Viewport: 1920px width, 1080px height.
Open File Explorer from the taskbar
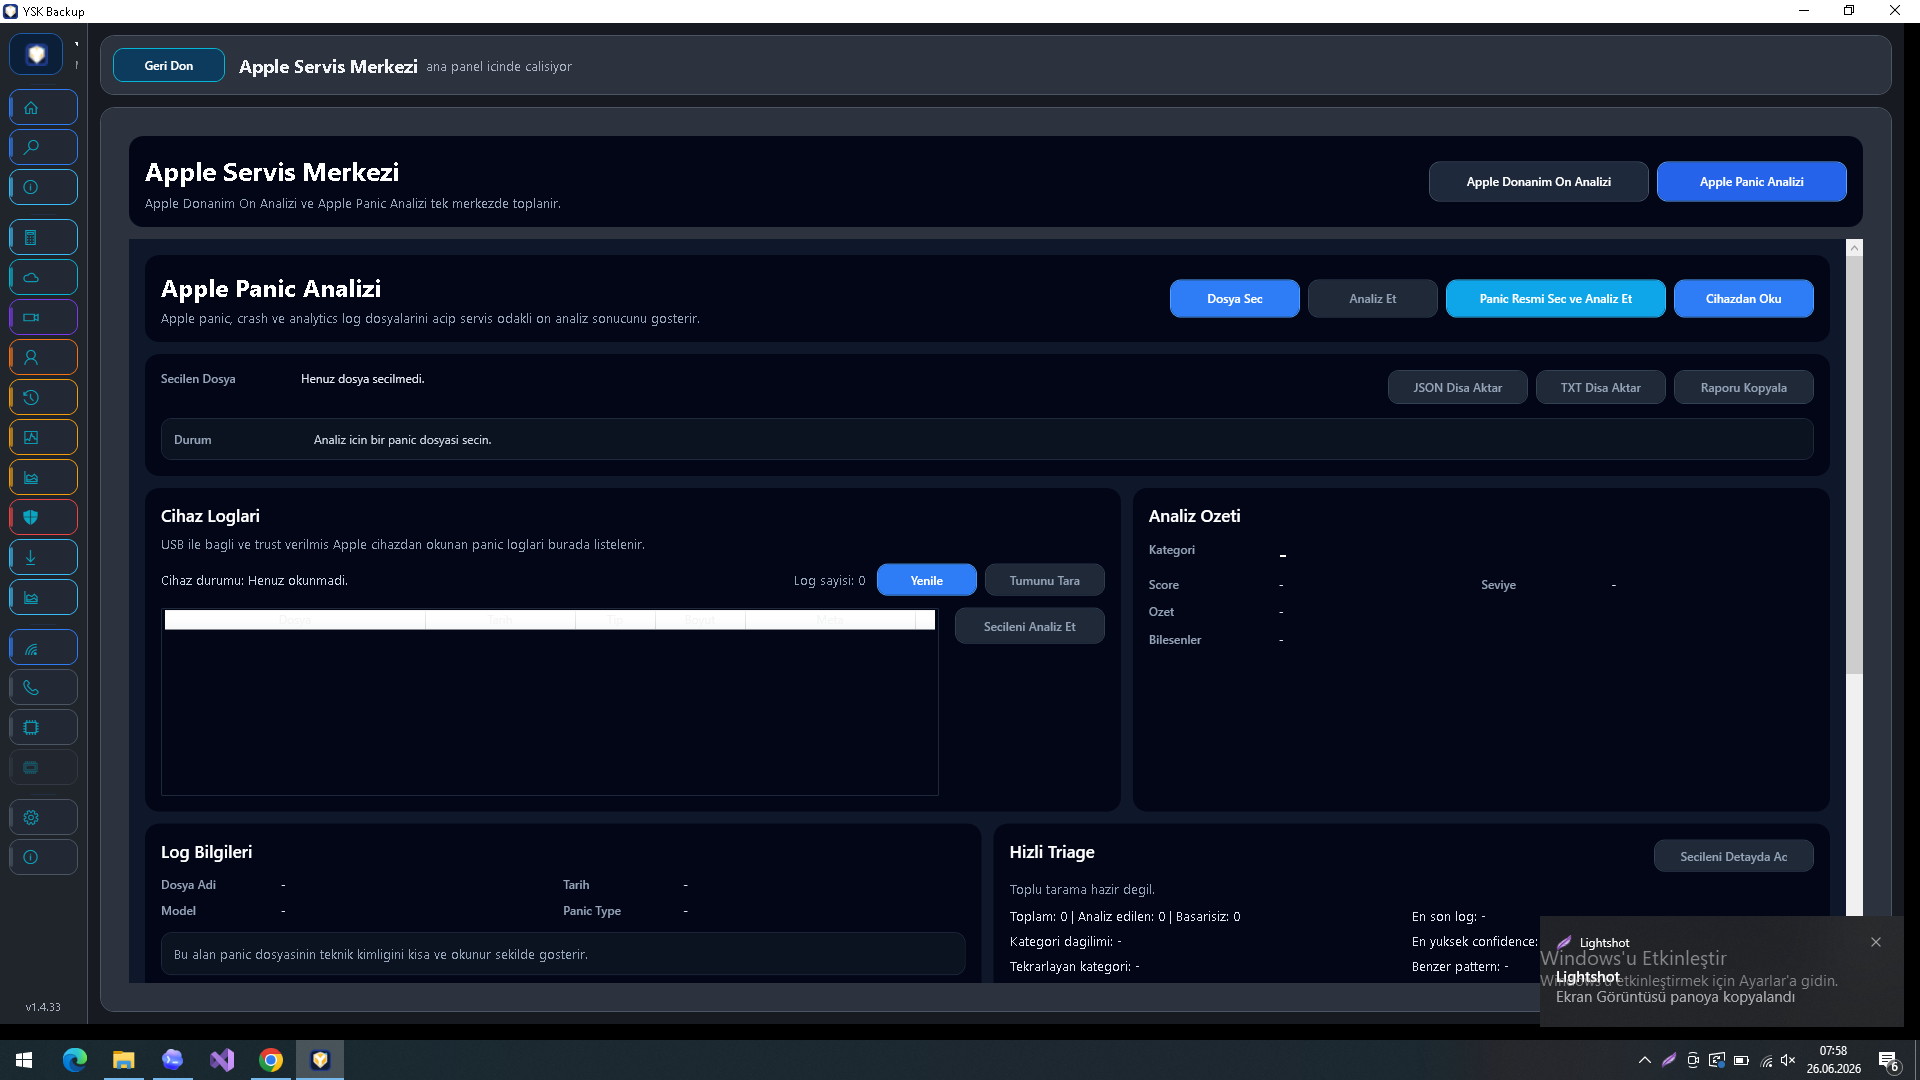click(124, 1060)
